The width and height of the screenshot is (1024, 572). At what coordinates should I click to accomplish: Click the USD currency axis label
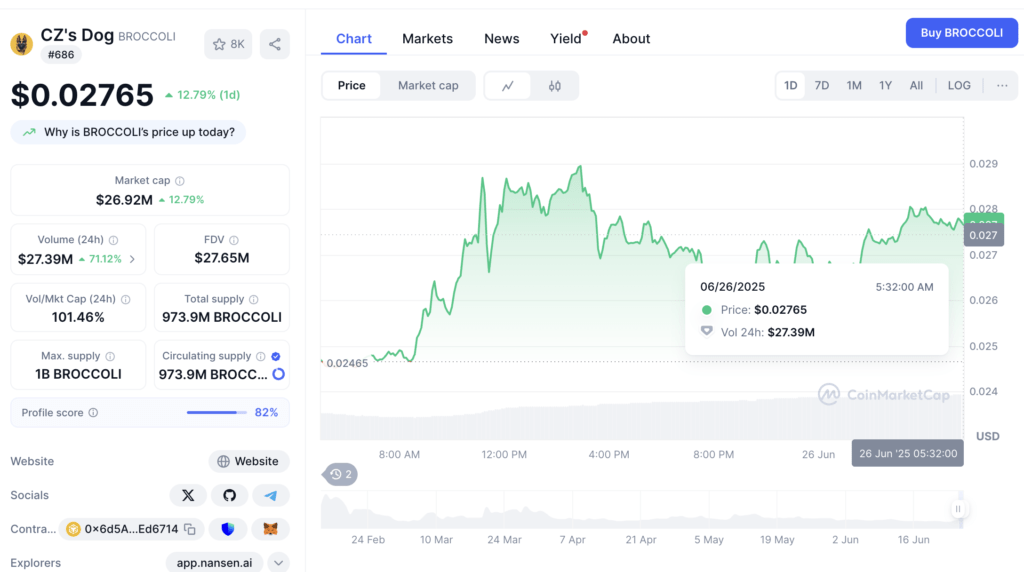(x=987, y=436)
